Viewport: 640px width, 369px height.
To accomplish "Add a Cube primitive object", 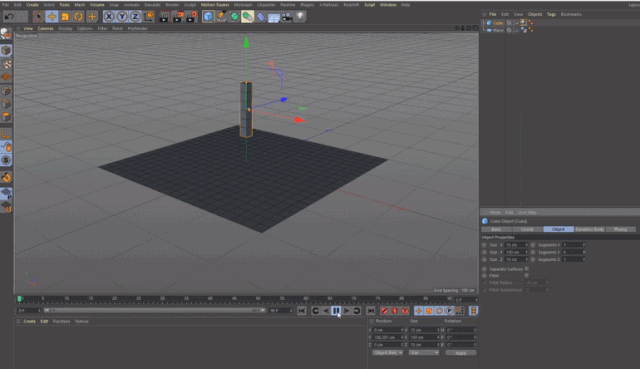I will point(208,16).
